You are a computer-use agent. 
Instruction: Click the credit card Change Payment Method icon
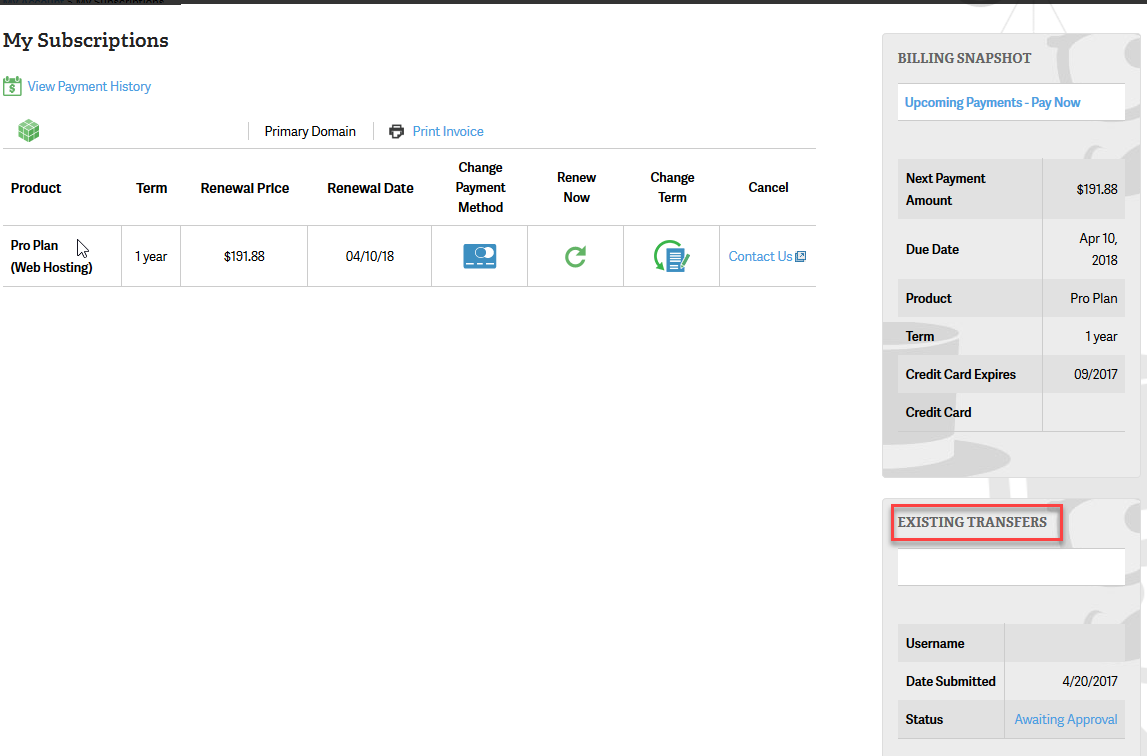tap(480, 257)
